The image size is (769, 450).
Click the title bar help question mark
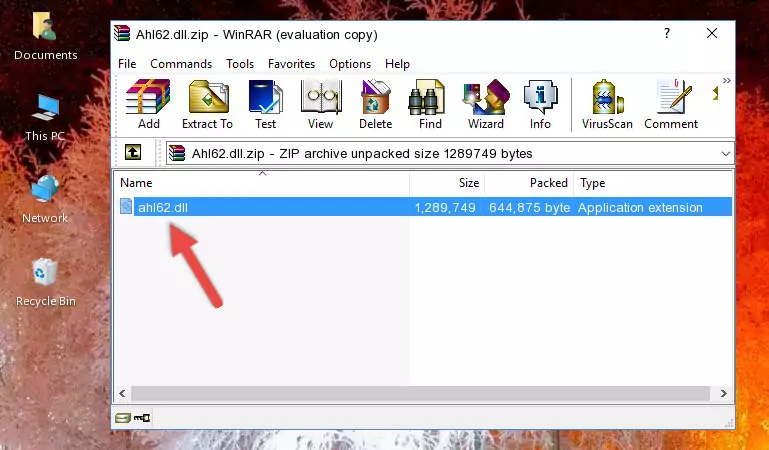coord(666,33)
